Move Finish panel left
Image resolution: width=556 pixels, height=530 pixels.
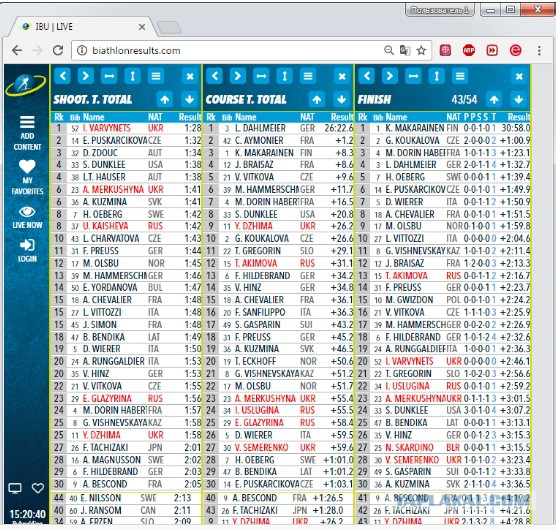367,76
